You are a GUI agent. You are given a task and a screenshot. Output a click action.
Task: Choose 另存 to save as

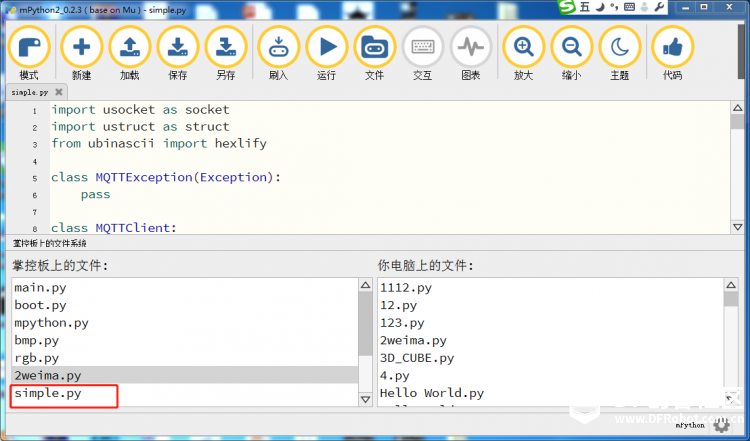[x=226, y=53]
